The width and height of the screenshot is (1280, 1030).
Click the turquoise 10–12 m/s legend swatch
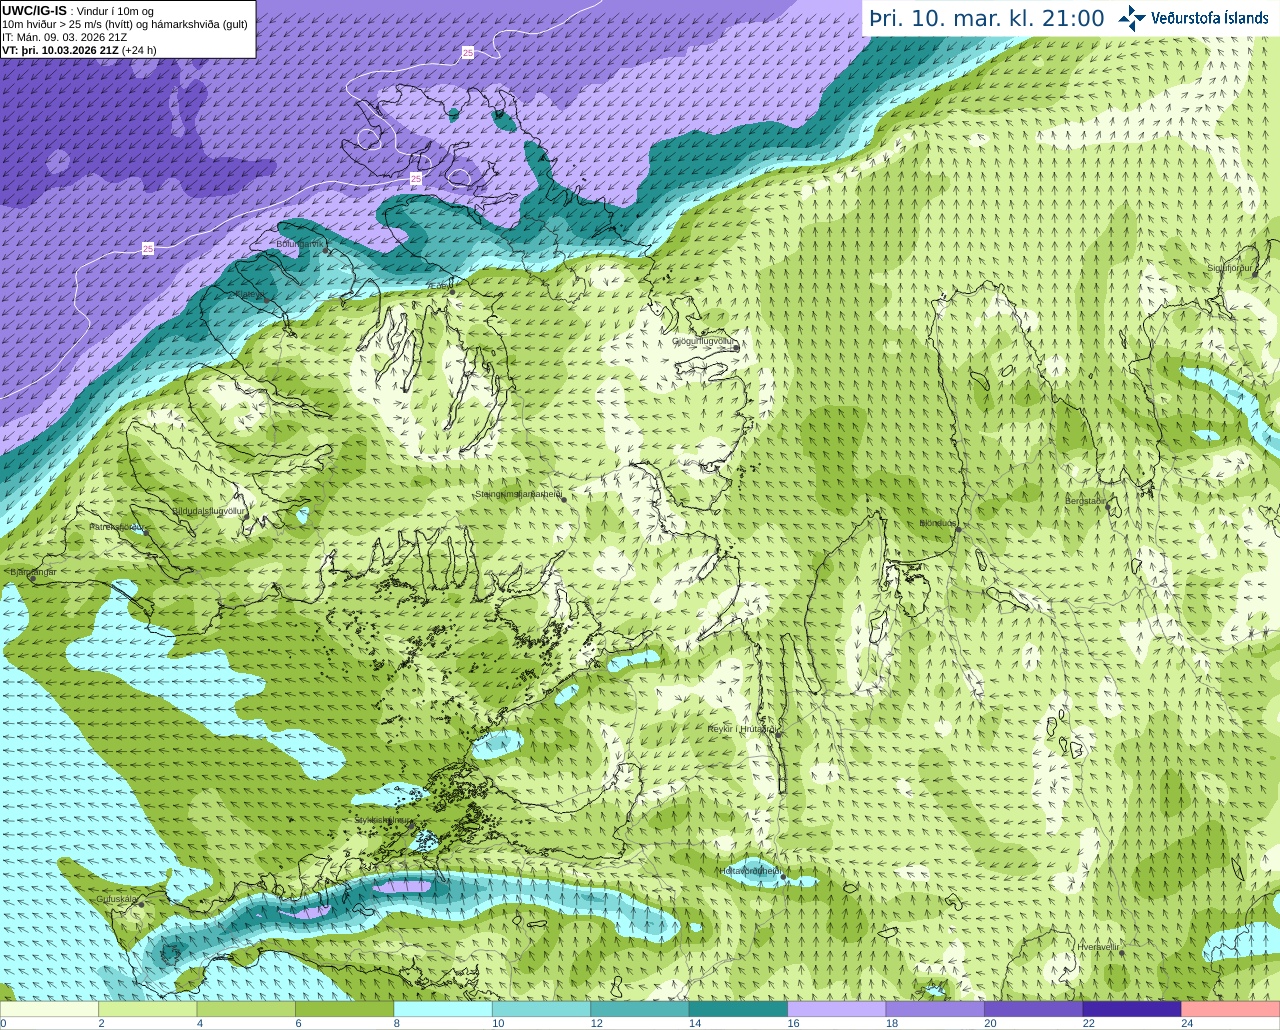[x=542, y=1009]
